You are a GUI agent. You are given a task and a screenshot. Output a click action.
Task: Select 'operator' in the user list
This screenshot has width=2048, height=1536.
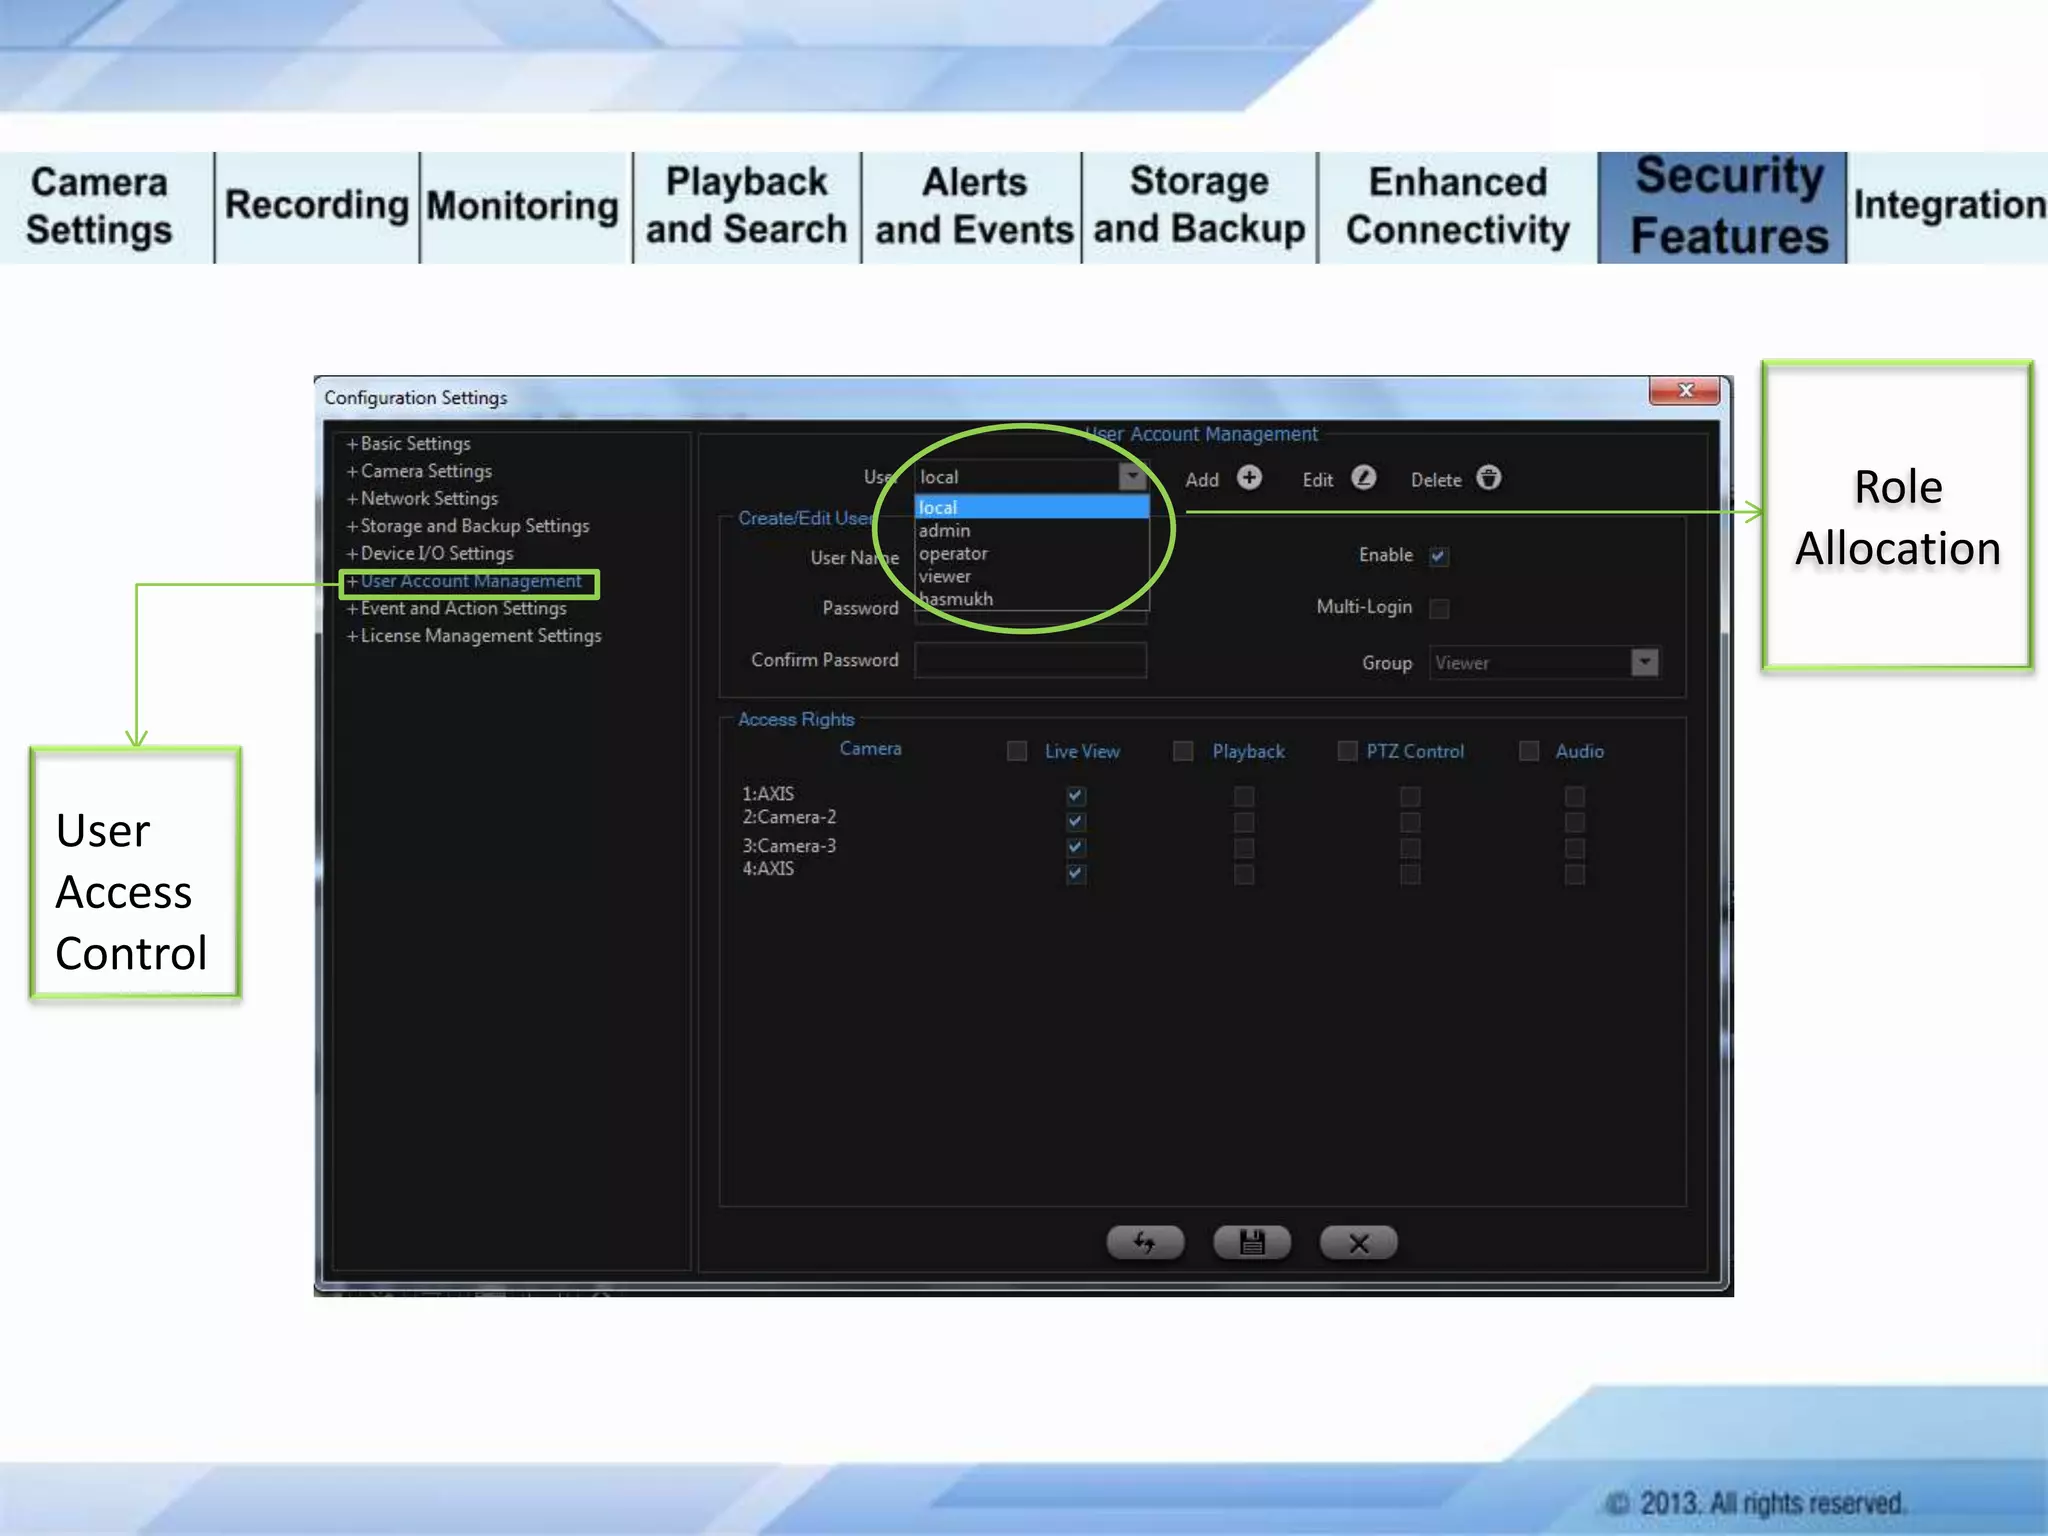pyautogui.click(x=1032, y=554)
